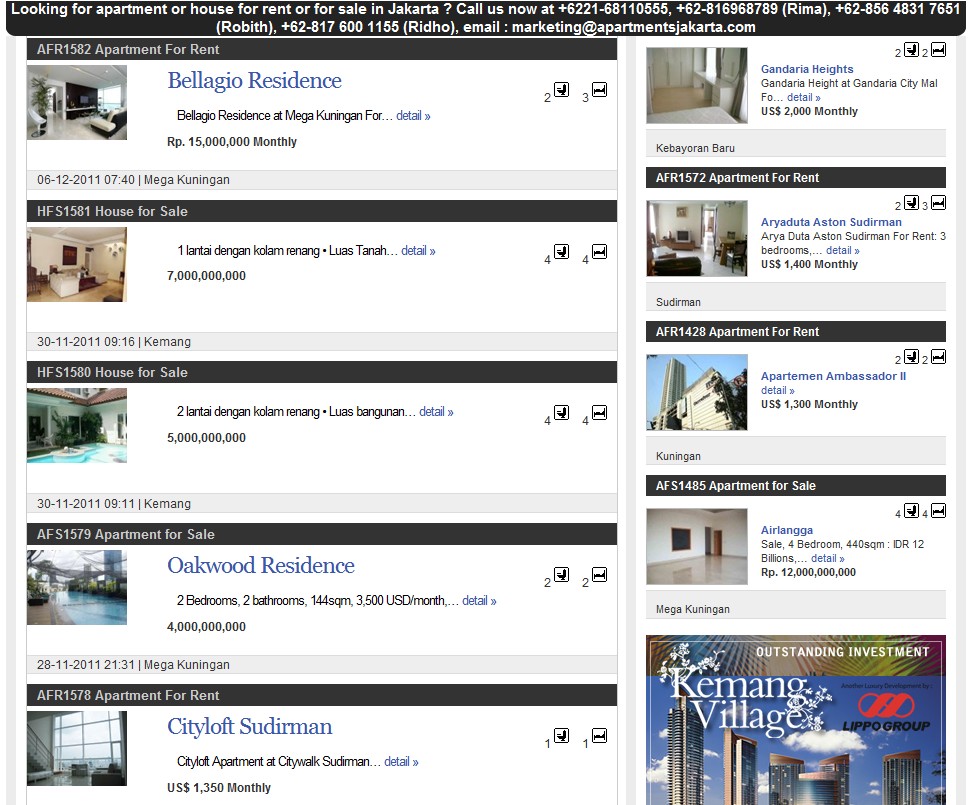This screenshot has width=972, height=805.
Task: Click the bedroom icon above Gandaria Heights
Action: [939, 50]
